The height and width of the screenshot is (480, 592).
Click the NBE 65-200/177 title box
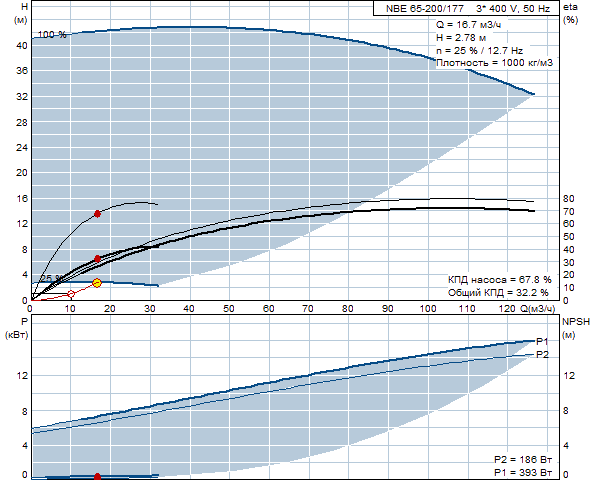coord(466,8)
